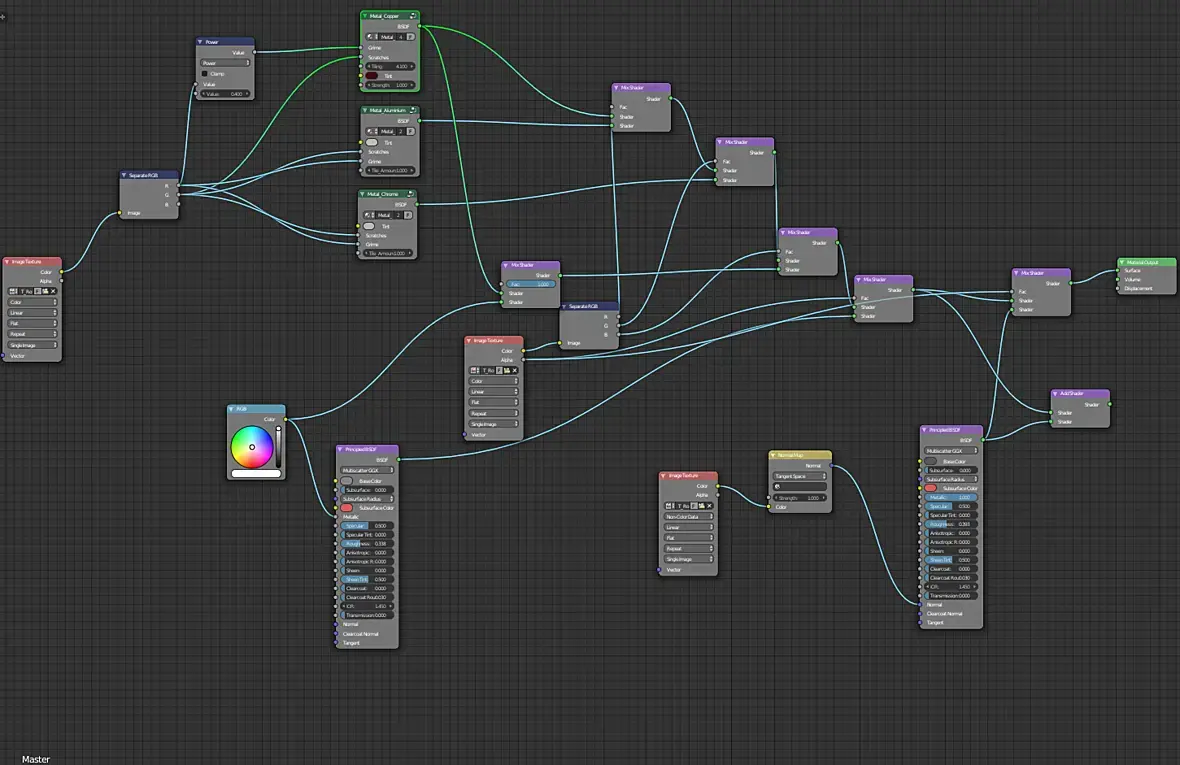The image size is (1180, 765).
Task: Browse node tree in Metal_Aluminium node
Action: tap(371, 131)
